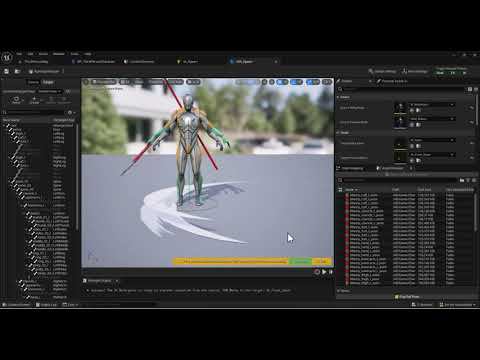This screenshot has height=360, width=480.
Task: Click the play button below viewport
Action: click(x=324, y=272)
